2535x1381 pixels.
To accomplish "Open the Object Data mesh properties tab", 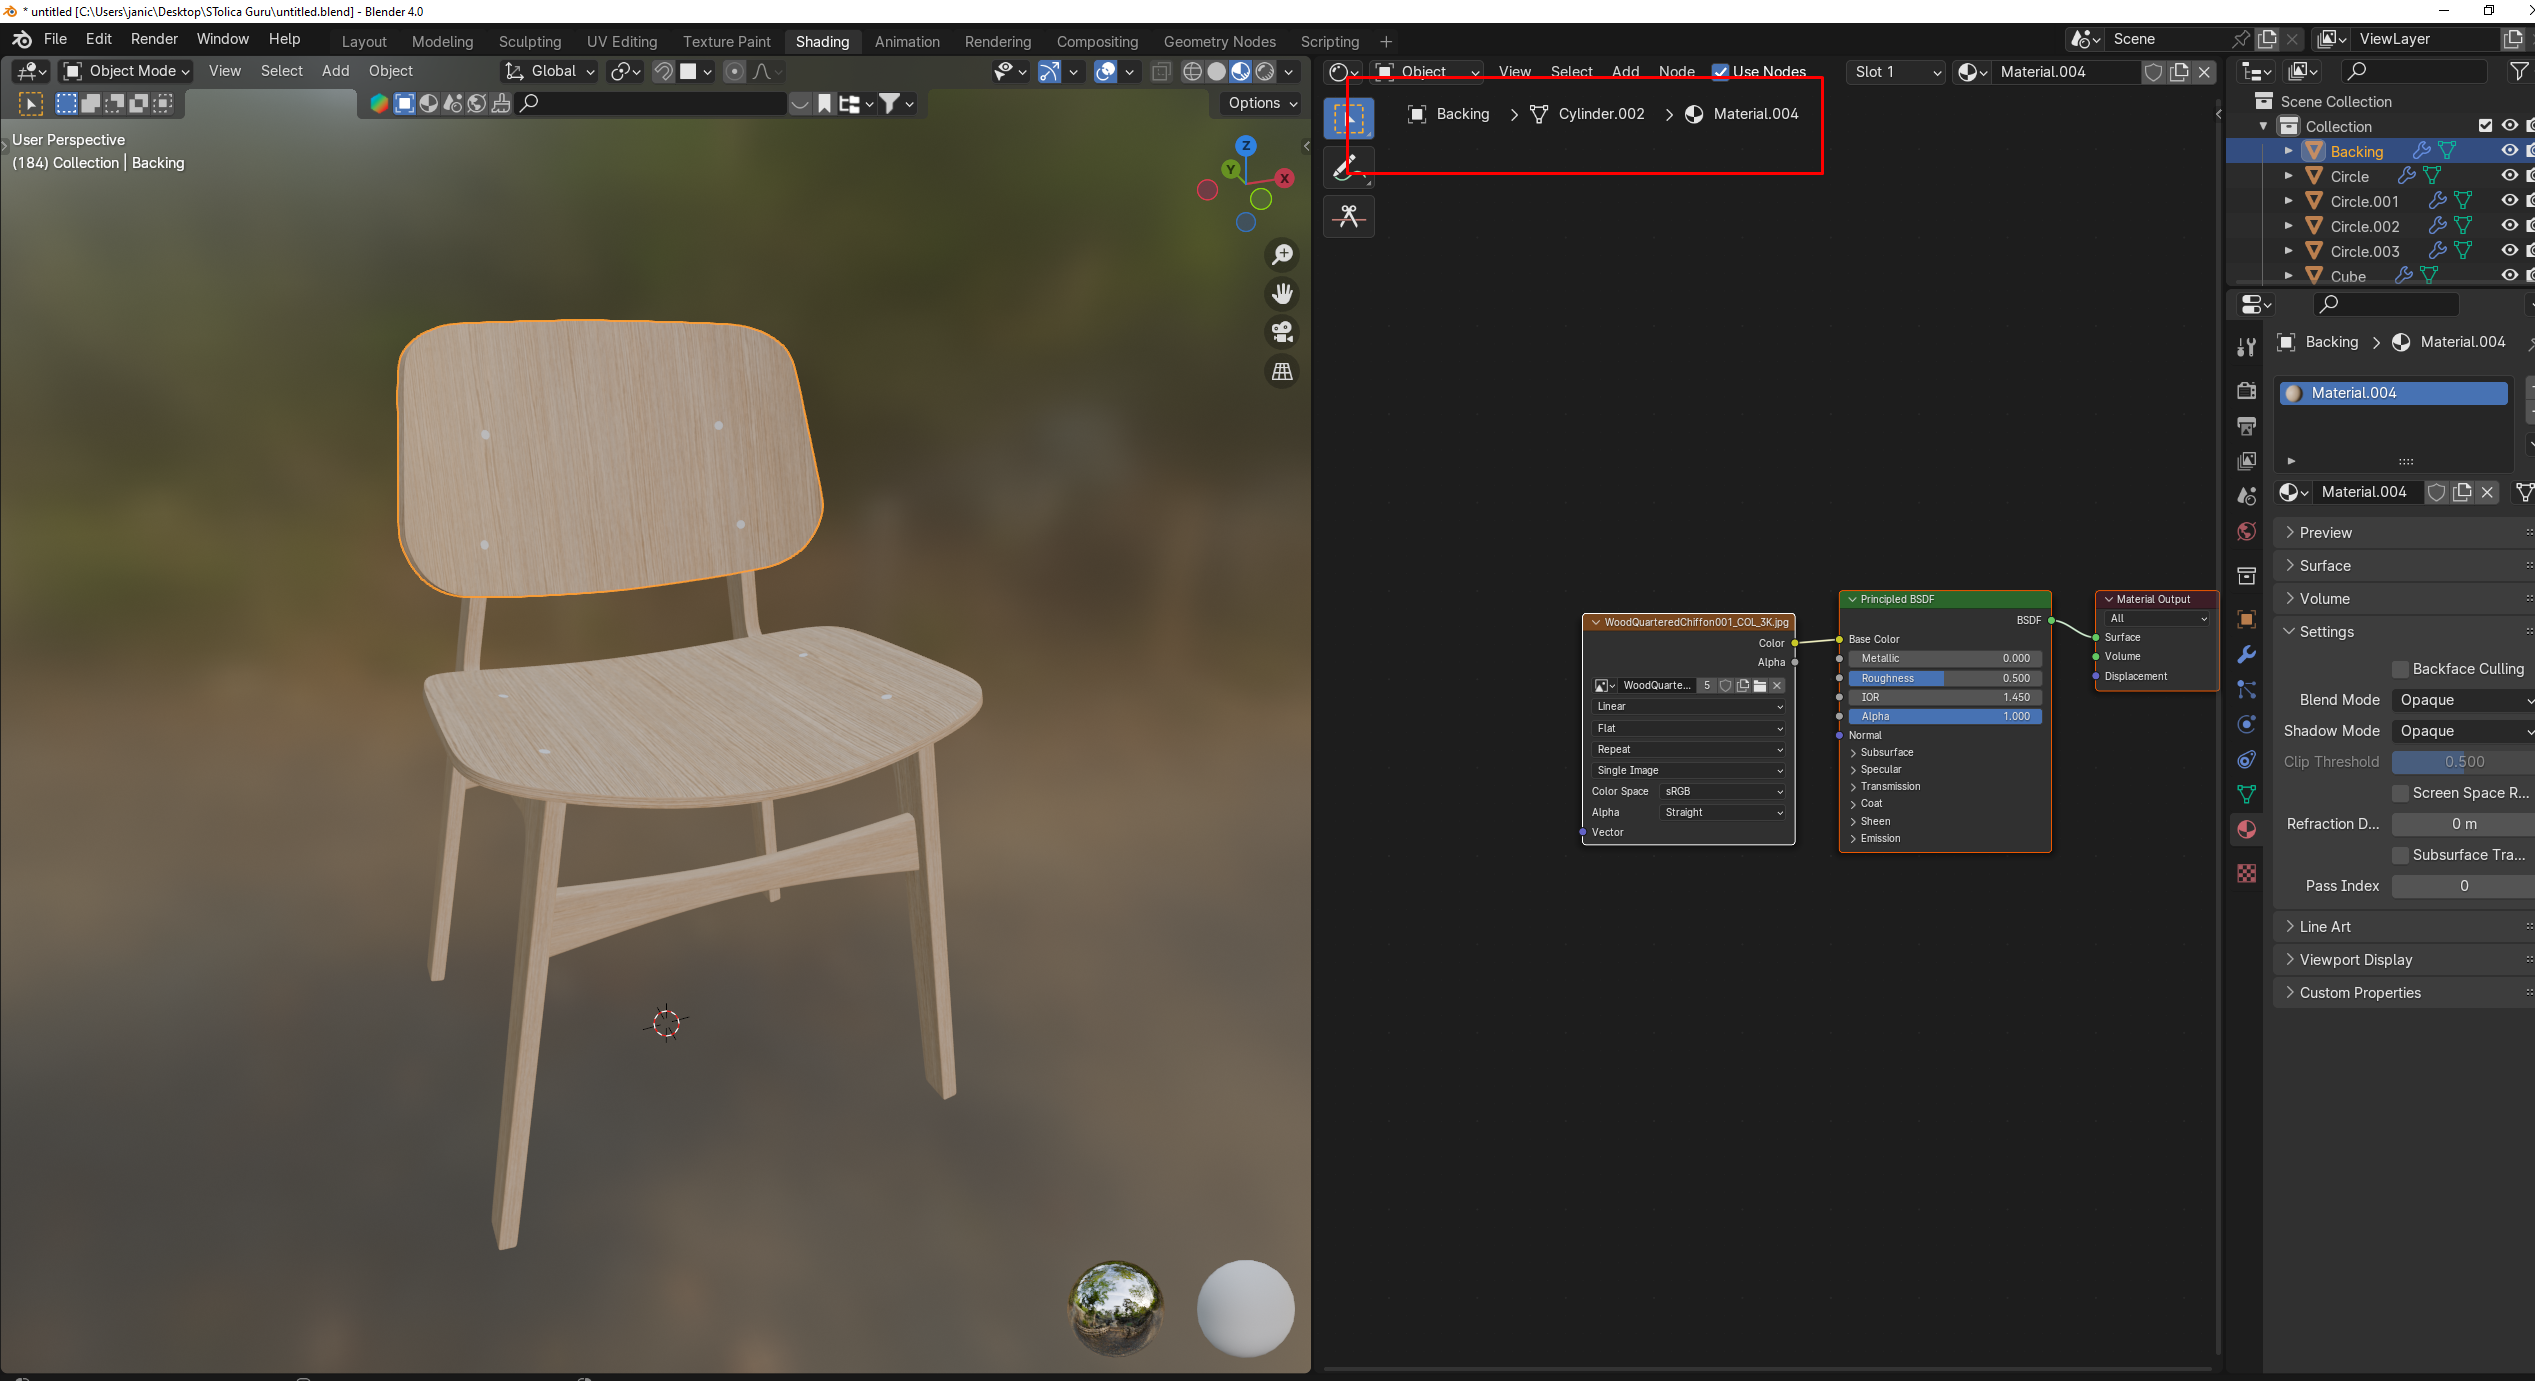I will 2246,794.
